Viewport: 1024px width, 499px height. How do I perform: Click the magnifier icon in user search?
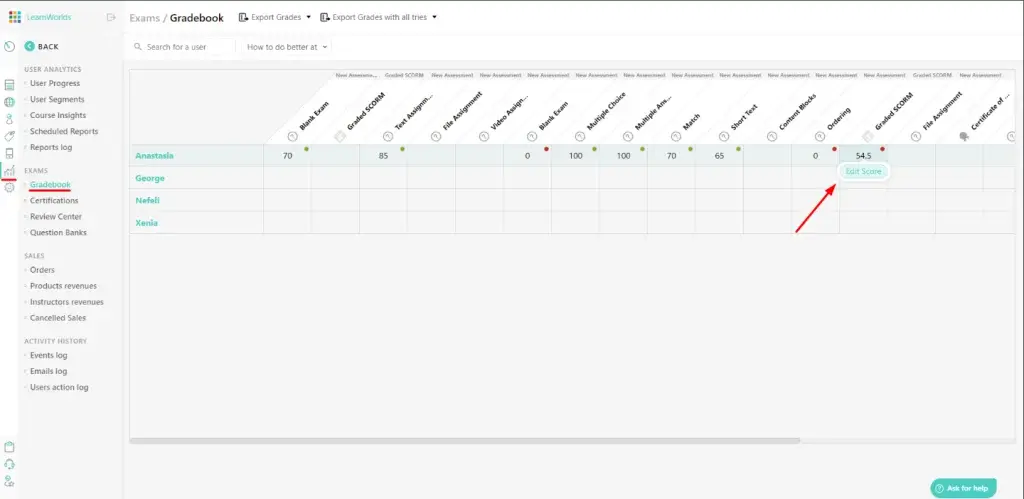(138, 47)
